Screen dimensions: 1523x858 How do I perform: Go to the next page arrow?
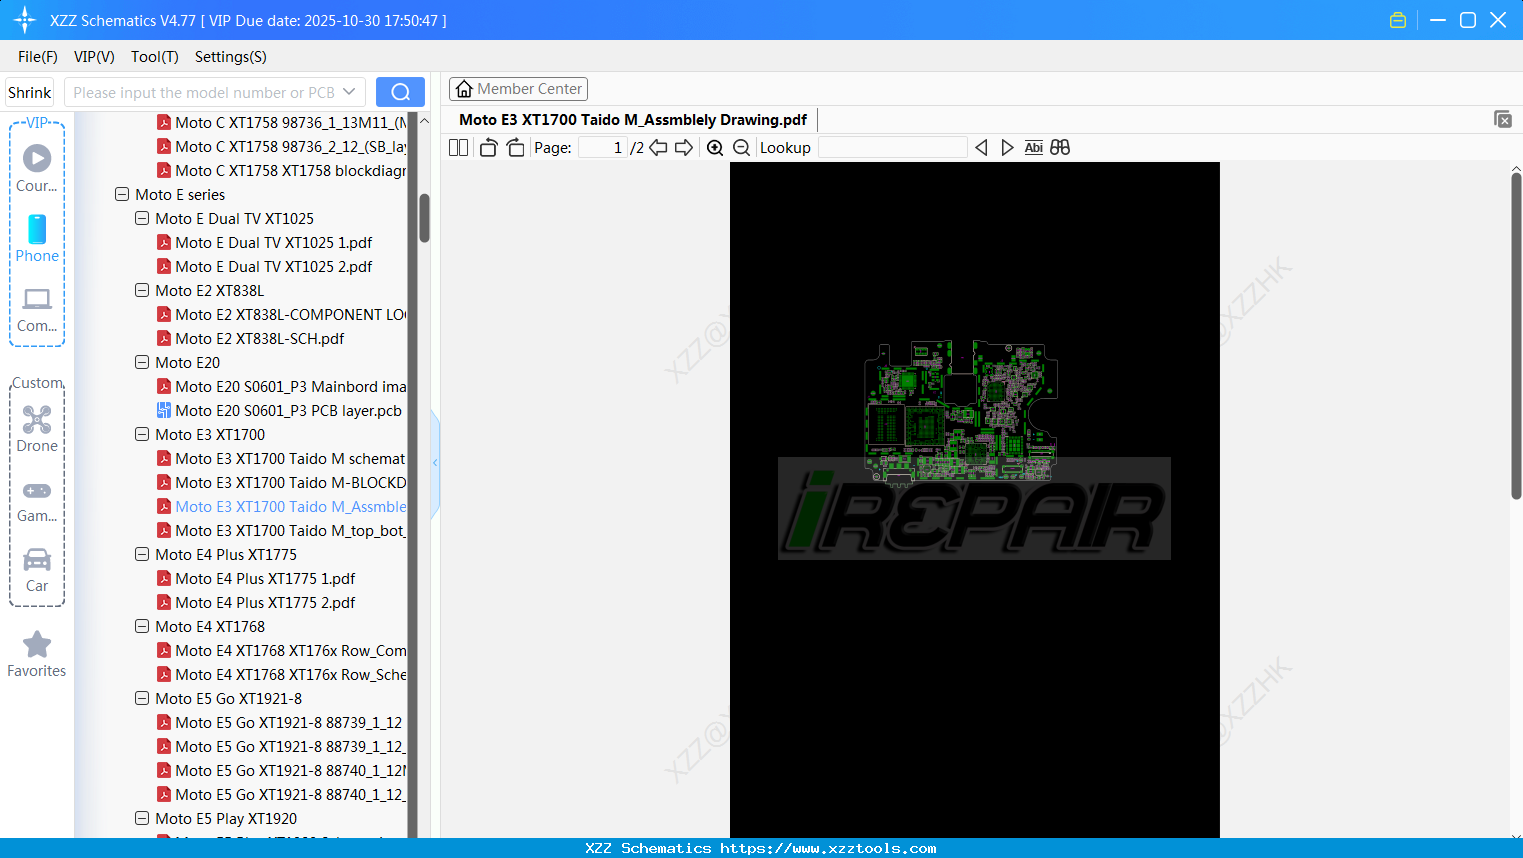click(684, 147)
